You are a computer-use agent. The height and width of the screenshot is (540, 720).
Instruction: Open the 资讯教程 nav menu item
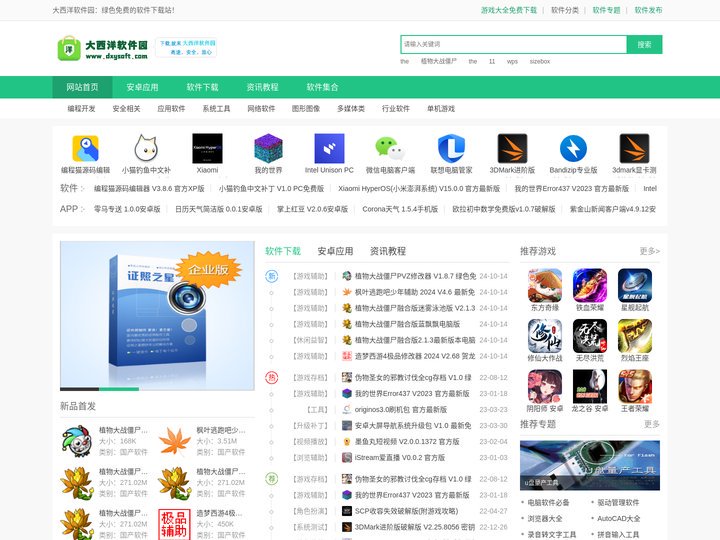tap(263, 87)
